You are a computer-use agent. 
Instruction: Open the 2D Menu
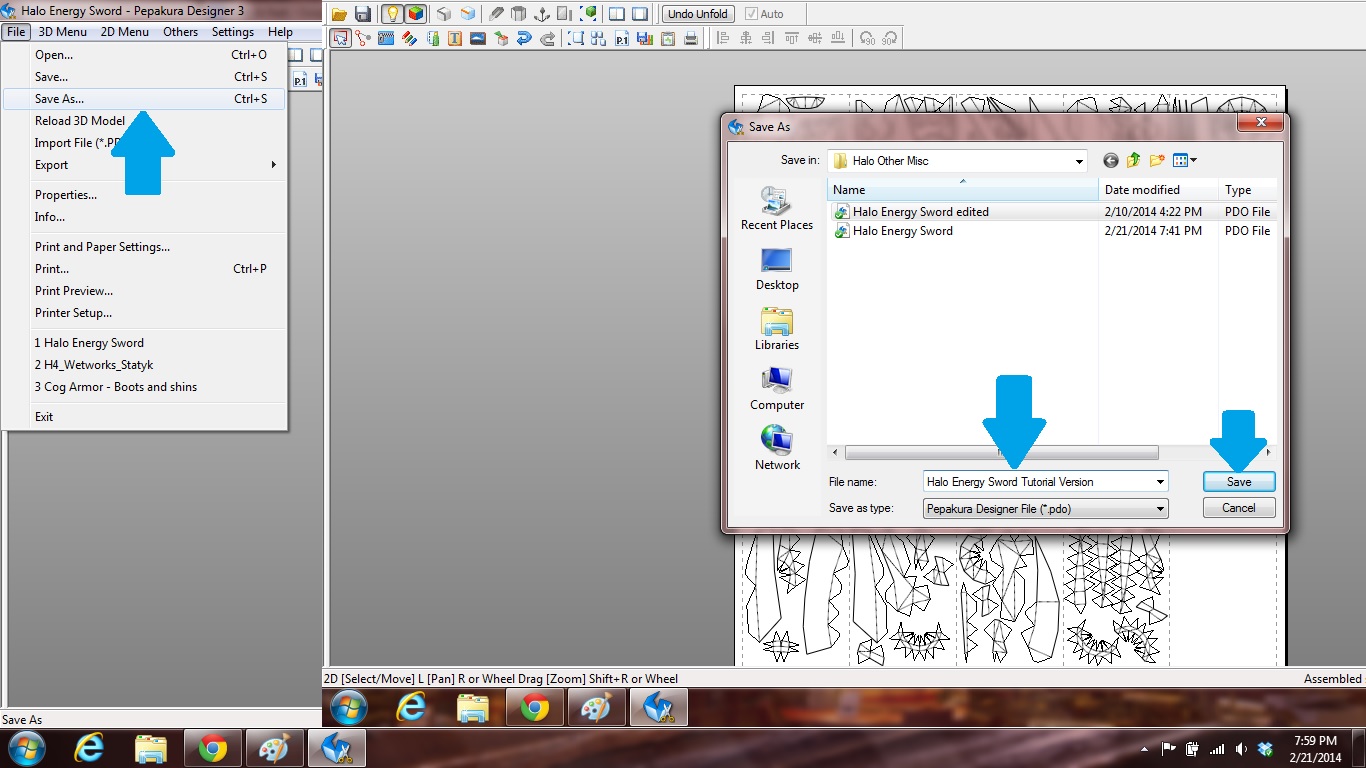click(x=125, y=32)
